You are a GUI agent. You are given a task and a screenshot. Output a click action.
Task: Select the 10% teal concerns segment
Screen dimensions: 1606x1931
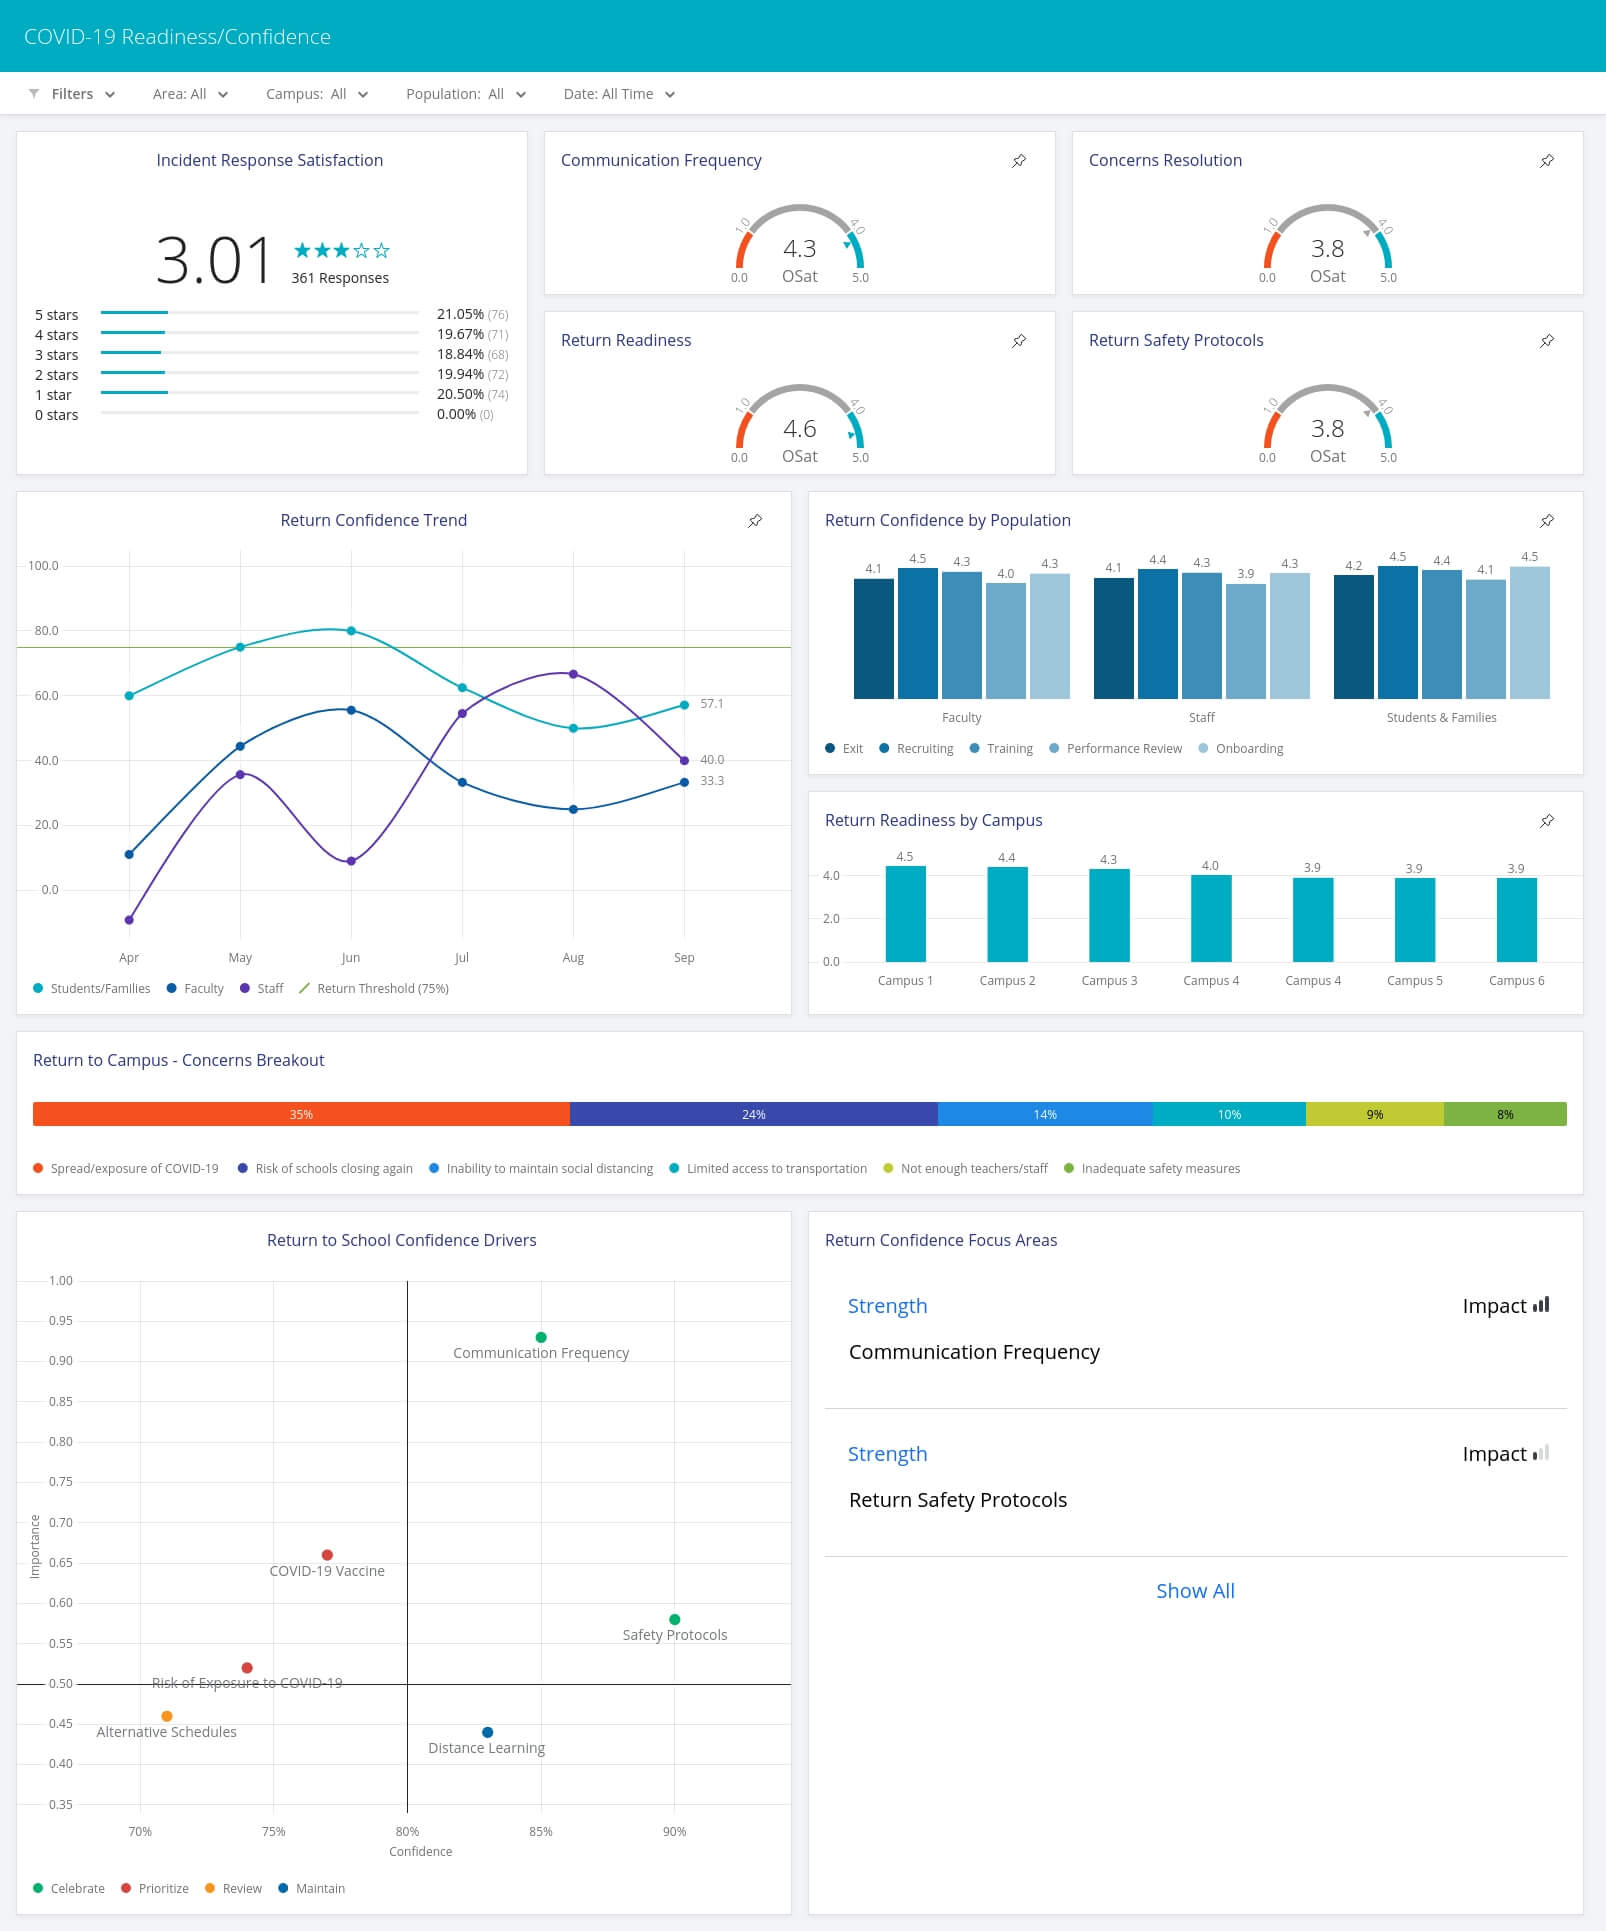(x=1229, y=1114)
